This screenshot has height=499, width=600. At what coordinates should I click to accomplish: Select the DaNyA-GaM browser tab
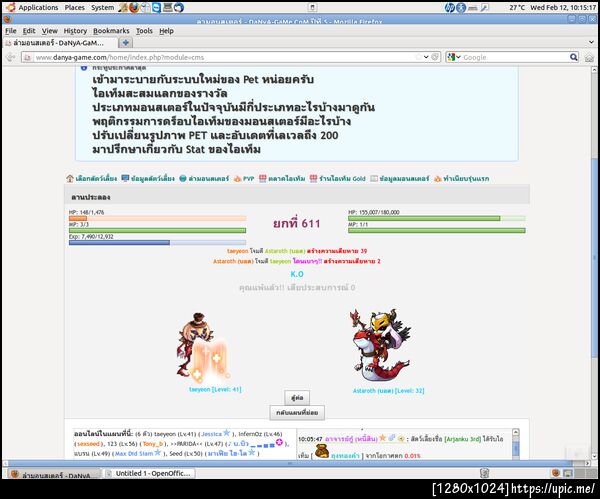pyautogui.click(x=59, y=43)
